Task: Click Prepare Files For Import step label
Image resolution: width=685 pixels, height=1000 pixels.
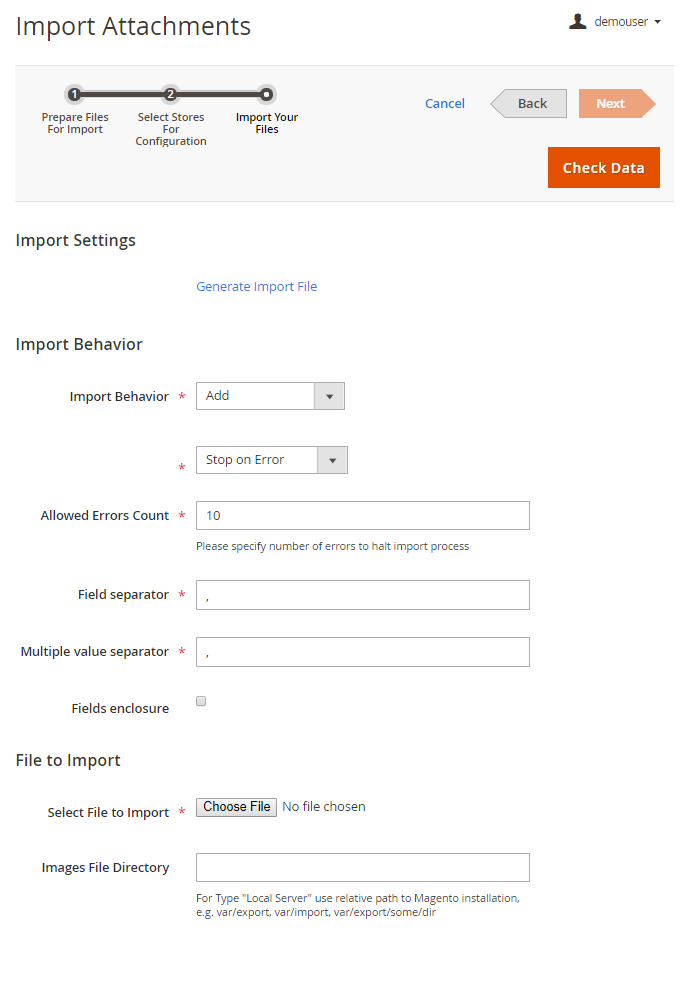Action: click(x=75, y=123)
